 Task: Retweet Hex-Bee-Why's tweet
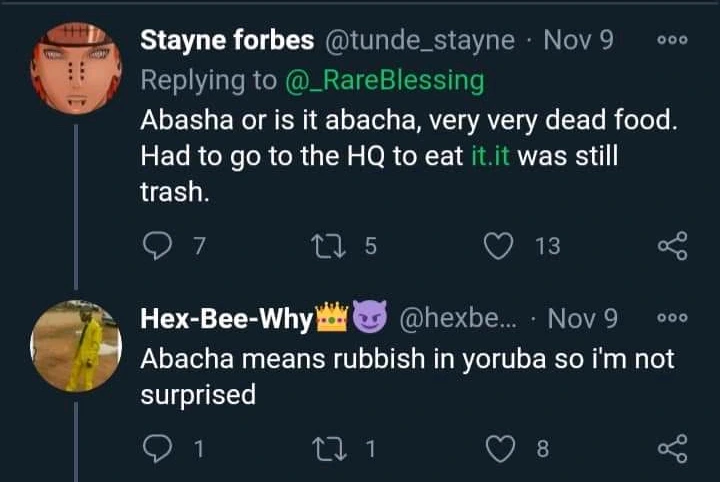[327, 450]
